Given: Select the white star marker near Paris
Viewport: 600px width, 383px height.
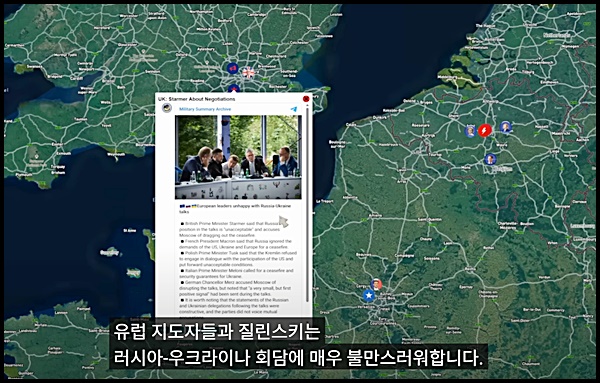Looking at the screenshot, I should click(368, 295).
